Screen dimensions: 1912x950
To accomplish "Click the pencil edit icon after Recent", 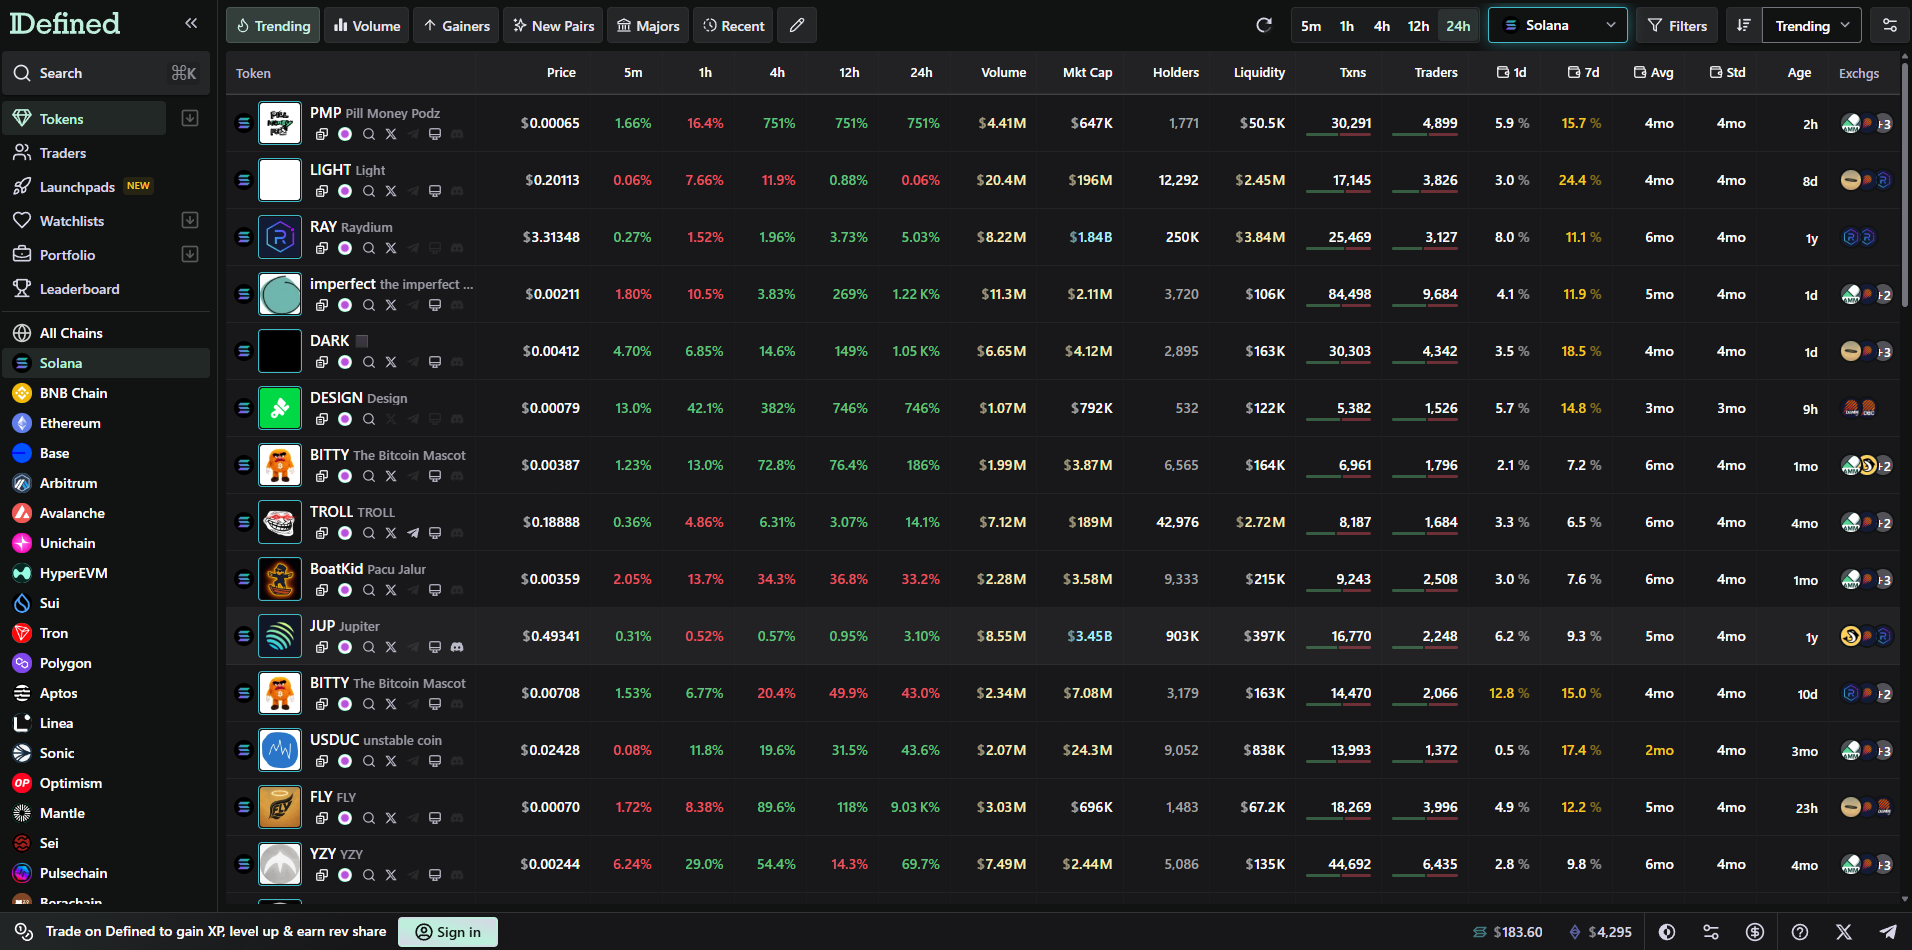I will pos(797,25).
